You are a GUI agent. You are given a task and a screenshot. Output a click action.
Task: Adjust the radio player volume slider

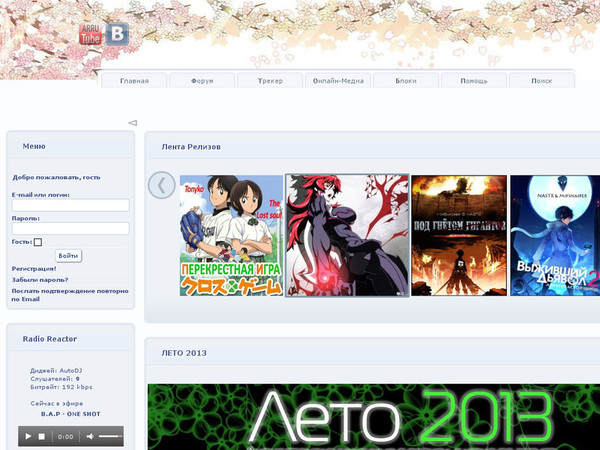110,436
